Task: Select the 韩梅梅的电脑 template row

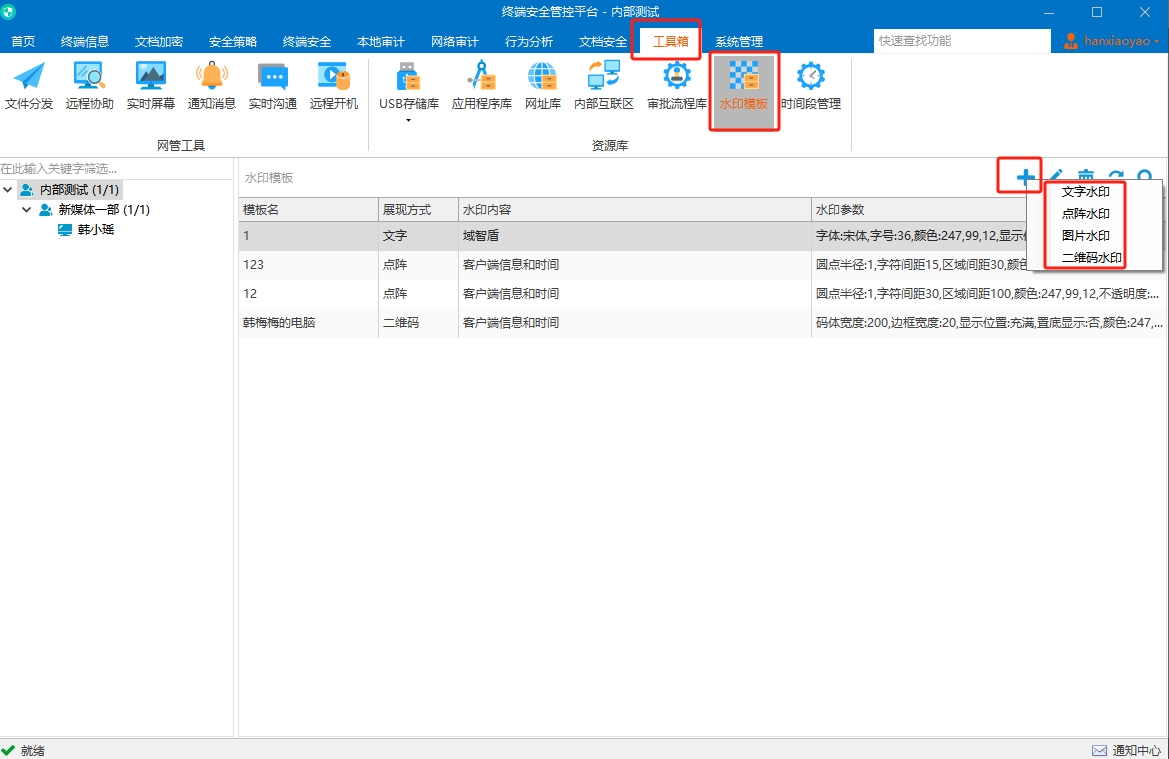Action: 701,323
